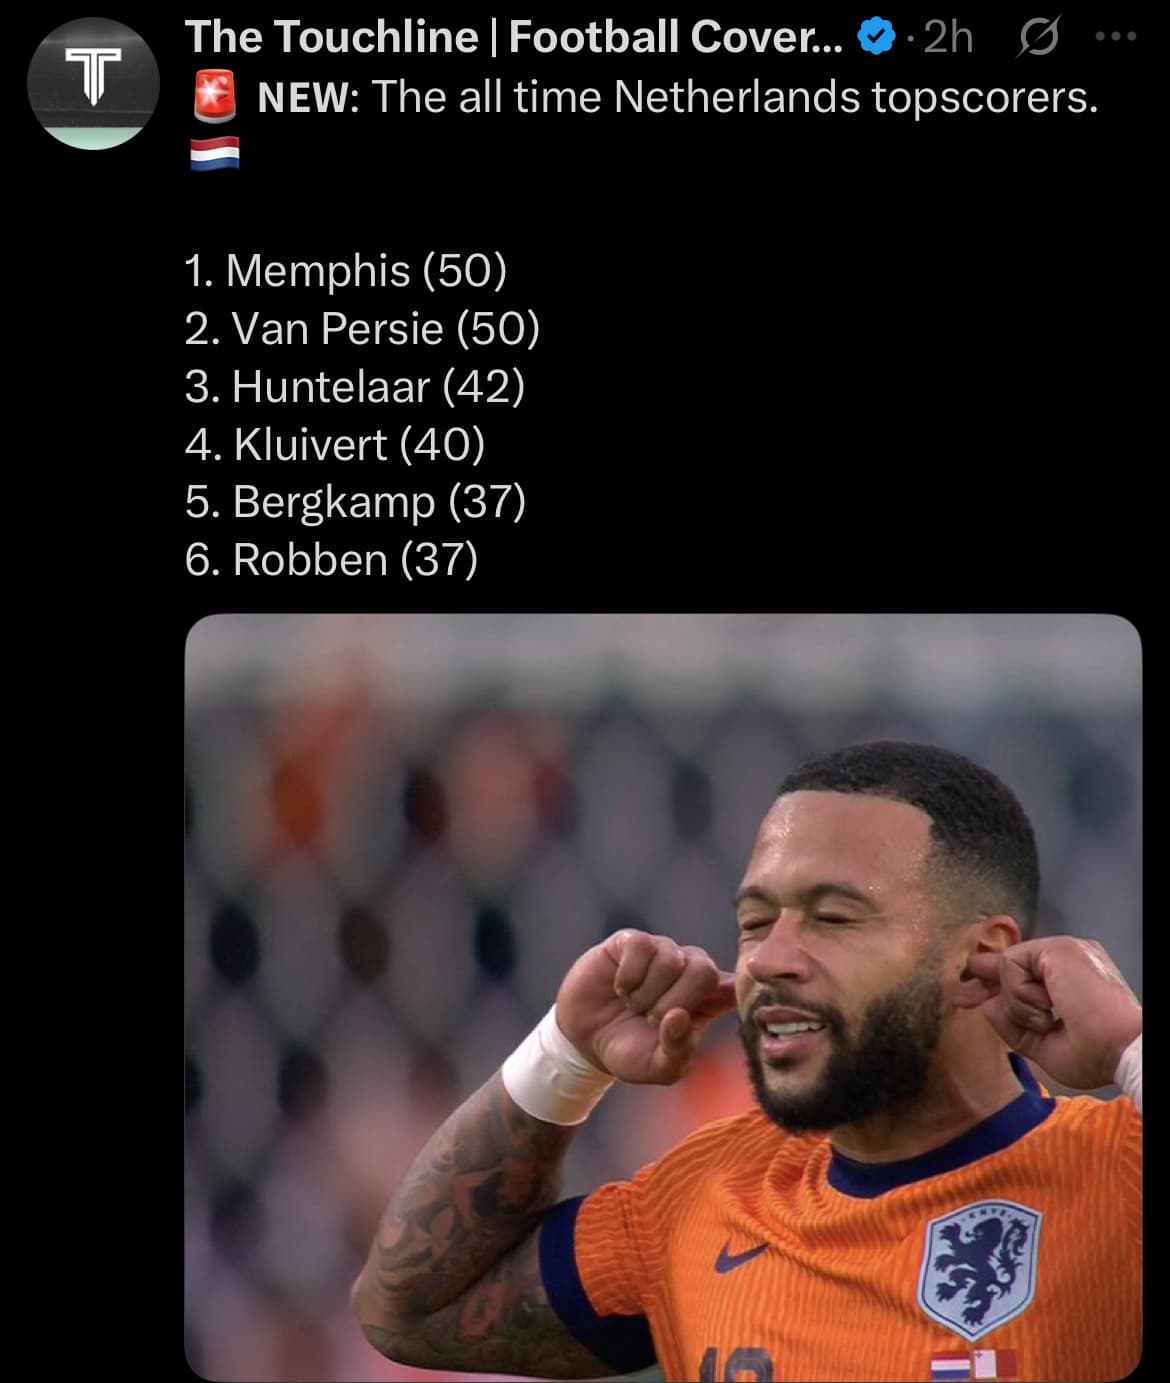The image size is (1170, 1383).
Task: Open the Memphis celebration photo
Action: point(663,997)
